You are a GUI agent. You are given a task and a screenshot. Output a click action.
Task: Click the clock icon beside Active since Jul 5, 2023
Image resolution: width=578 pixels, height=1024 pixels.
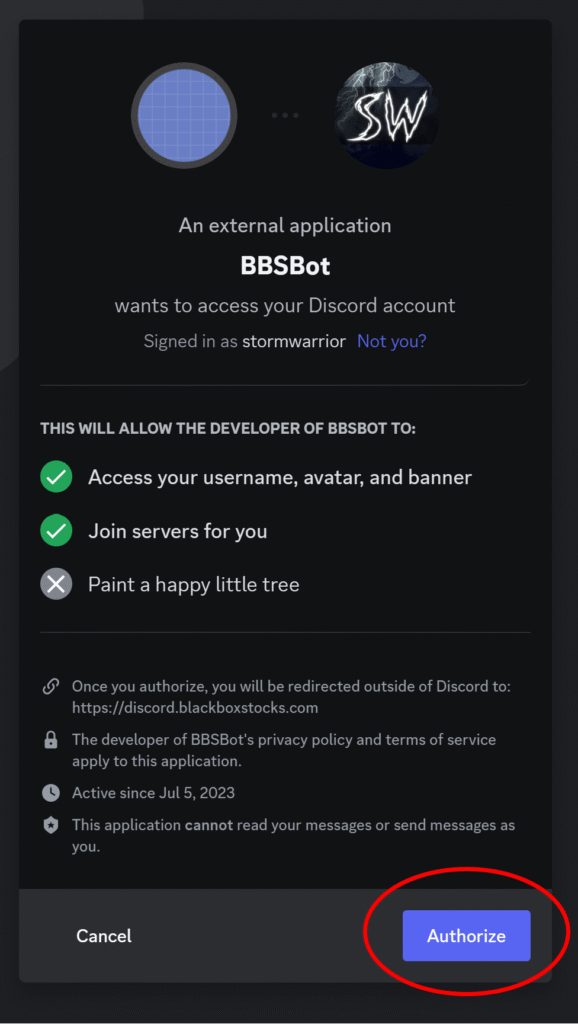click(x=51, y=792)
